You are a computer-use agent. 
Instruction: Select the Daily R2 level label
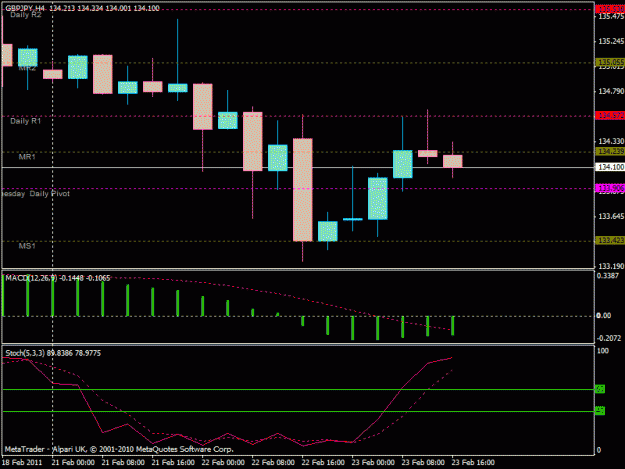pos(26,15)
